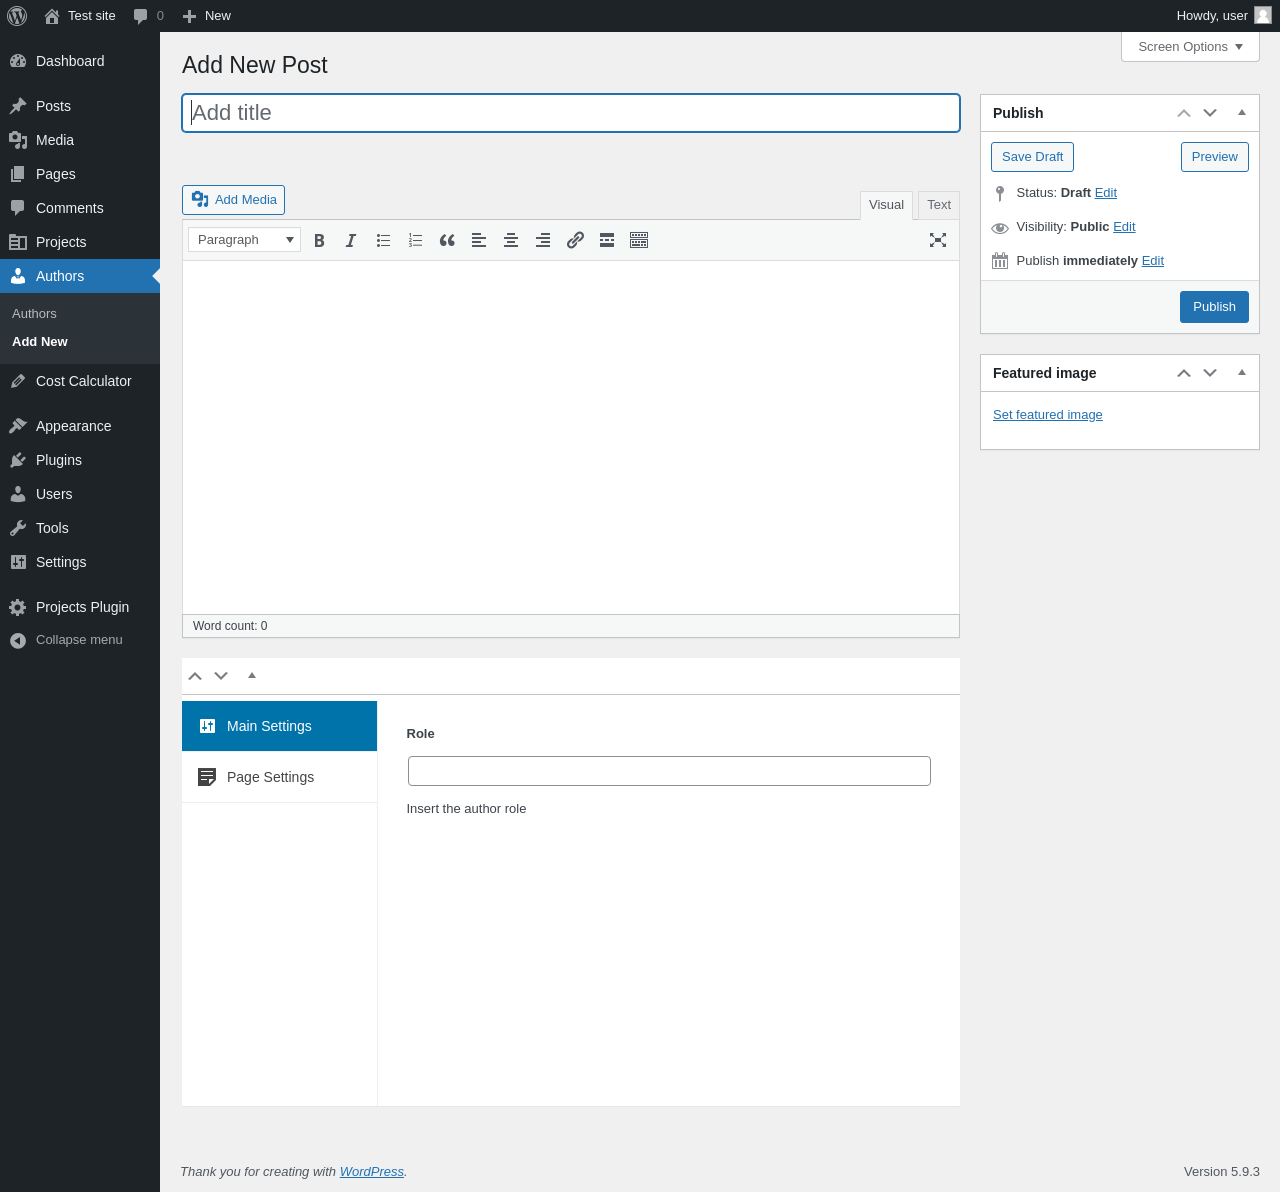The image size is (1280, 1192).
Task: Open Comments menu item
Action: point(80,208)
